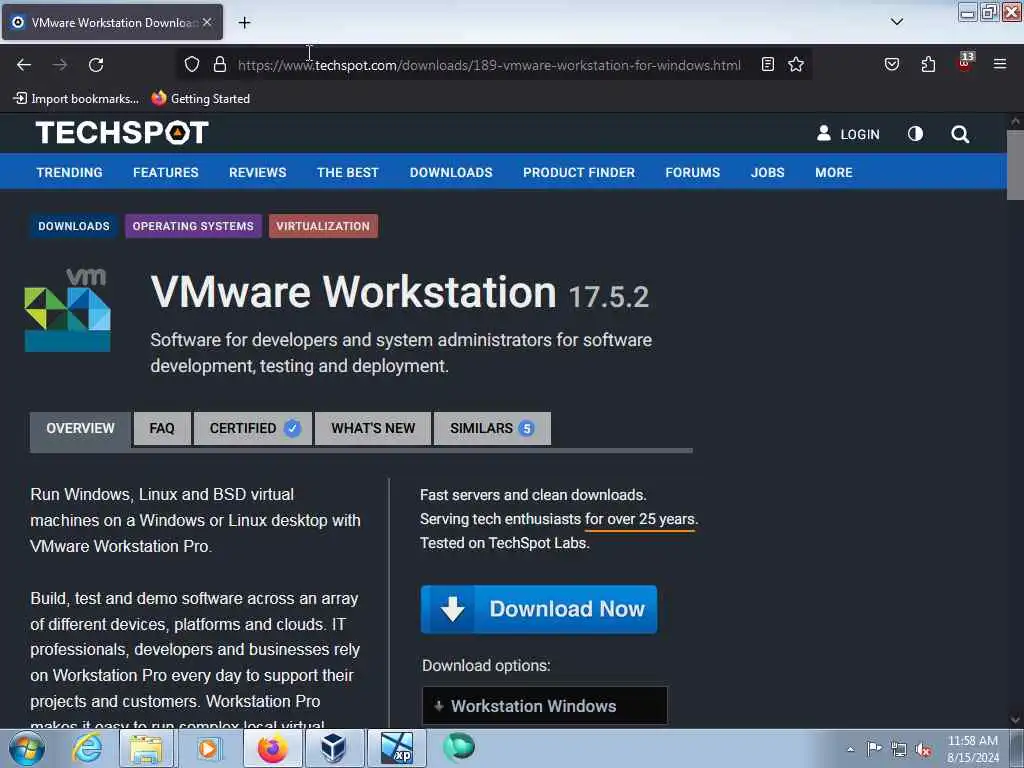The height and width of the screenshot is (768, 1024).
Task: Select the OVERVIEW tab
Action: point(80,428)
